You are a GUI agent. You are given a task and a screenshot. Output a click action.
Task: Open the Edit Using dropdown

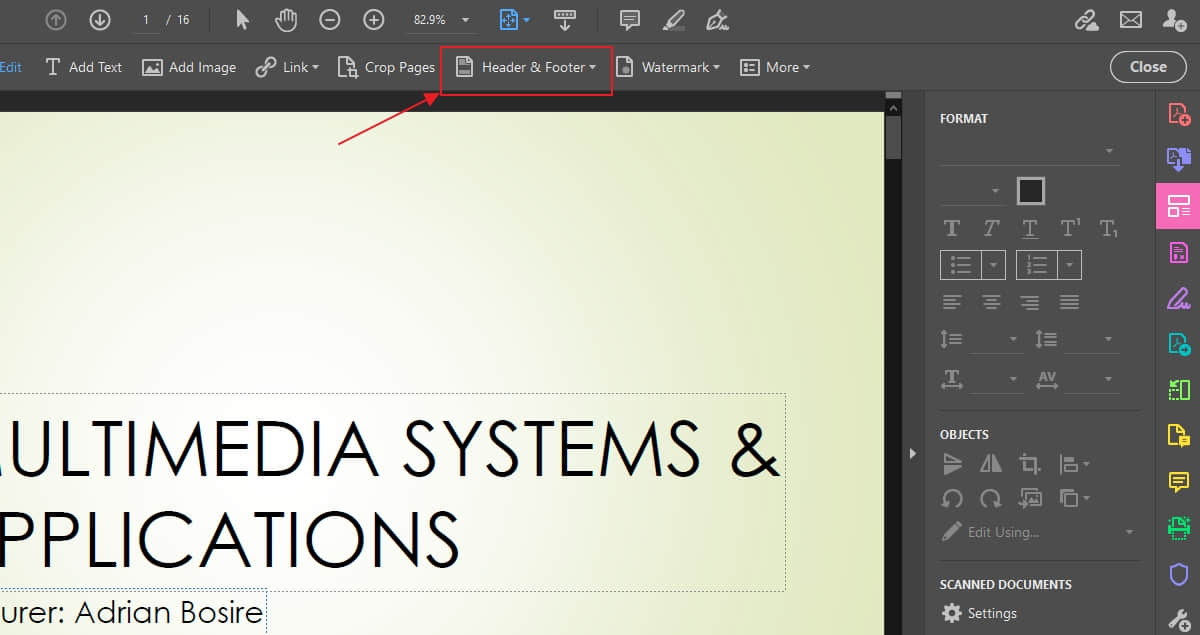coord(1039,532)
